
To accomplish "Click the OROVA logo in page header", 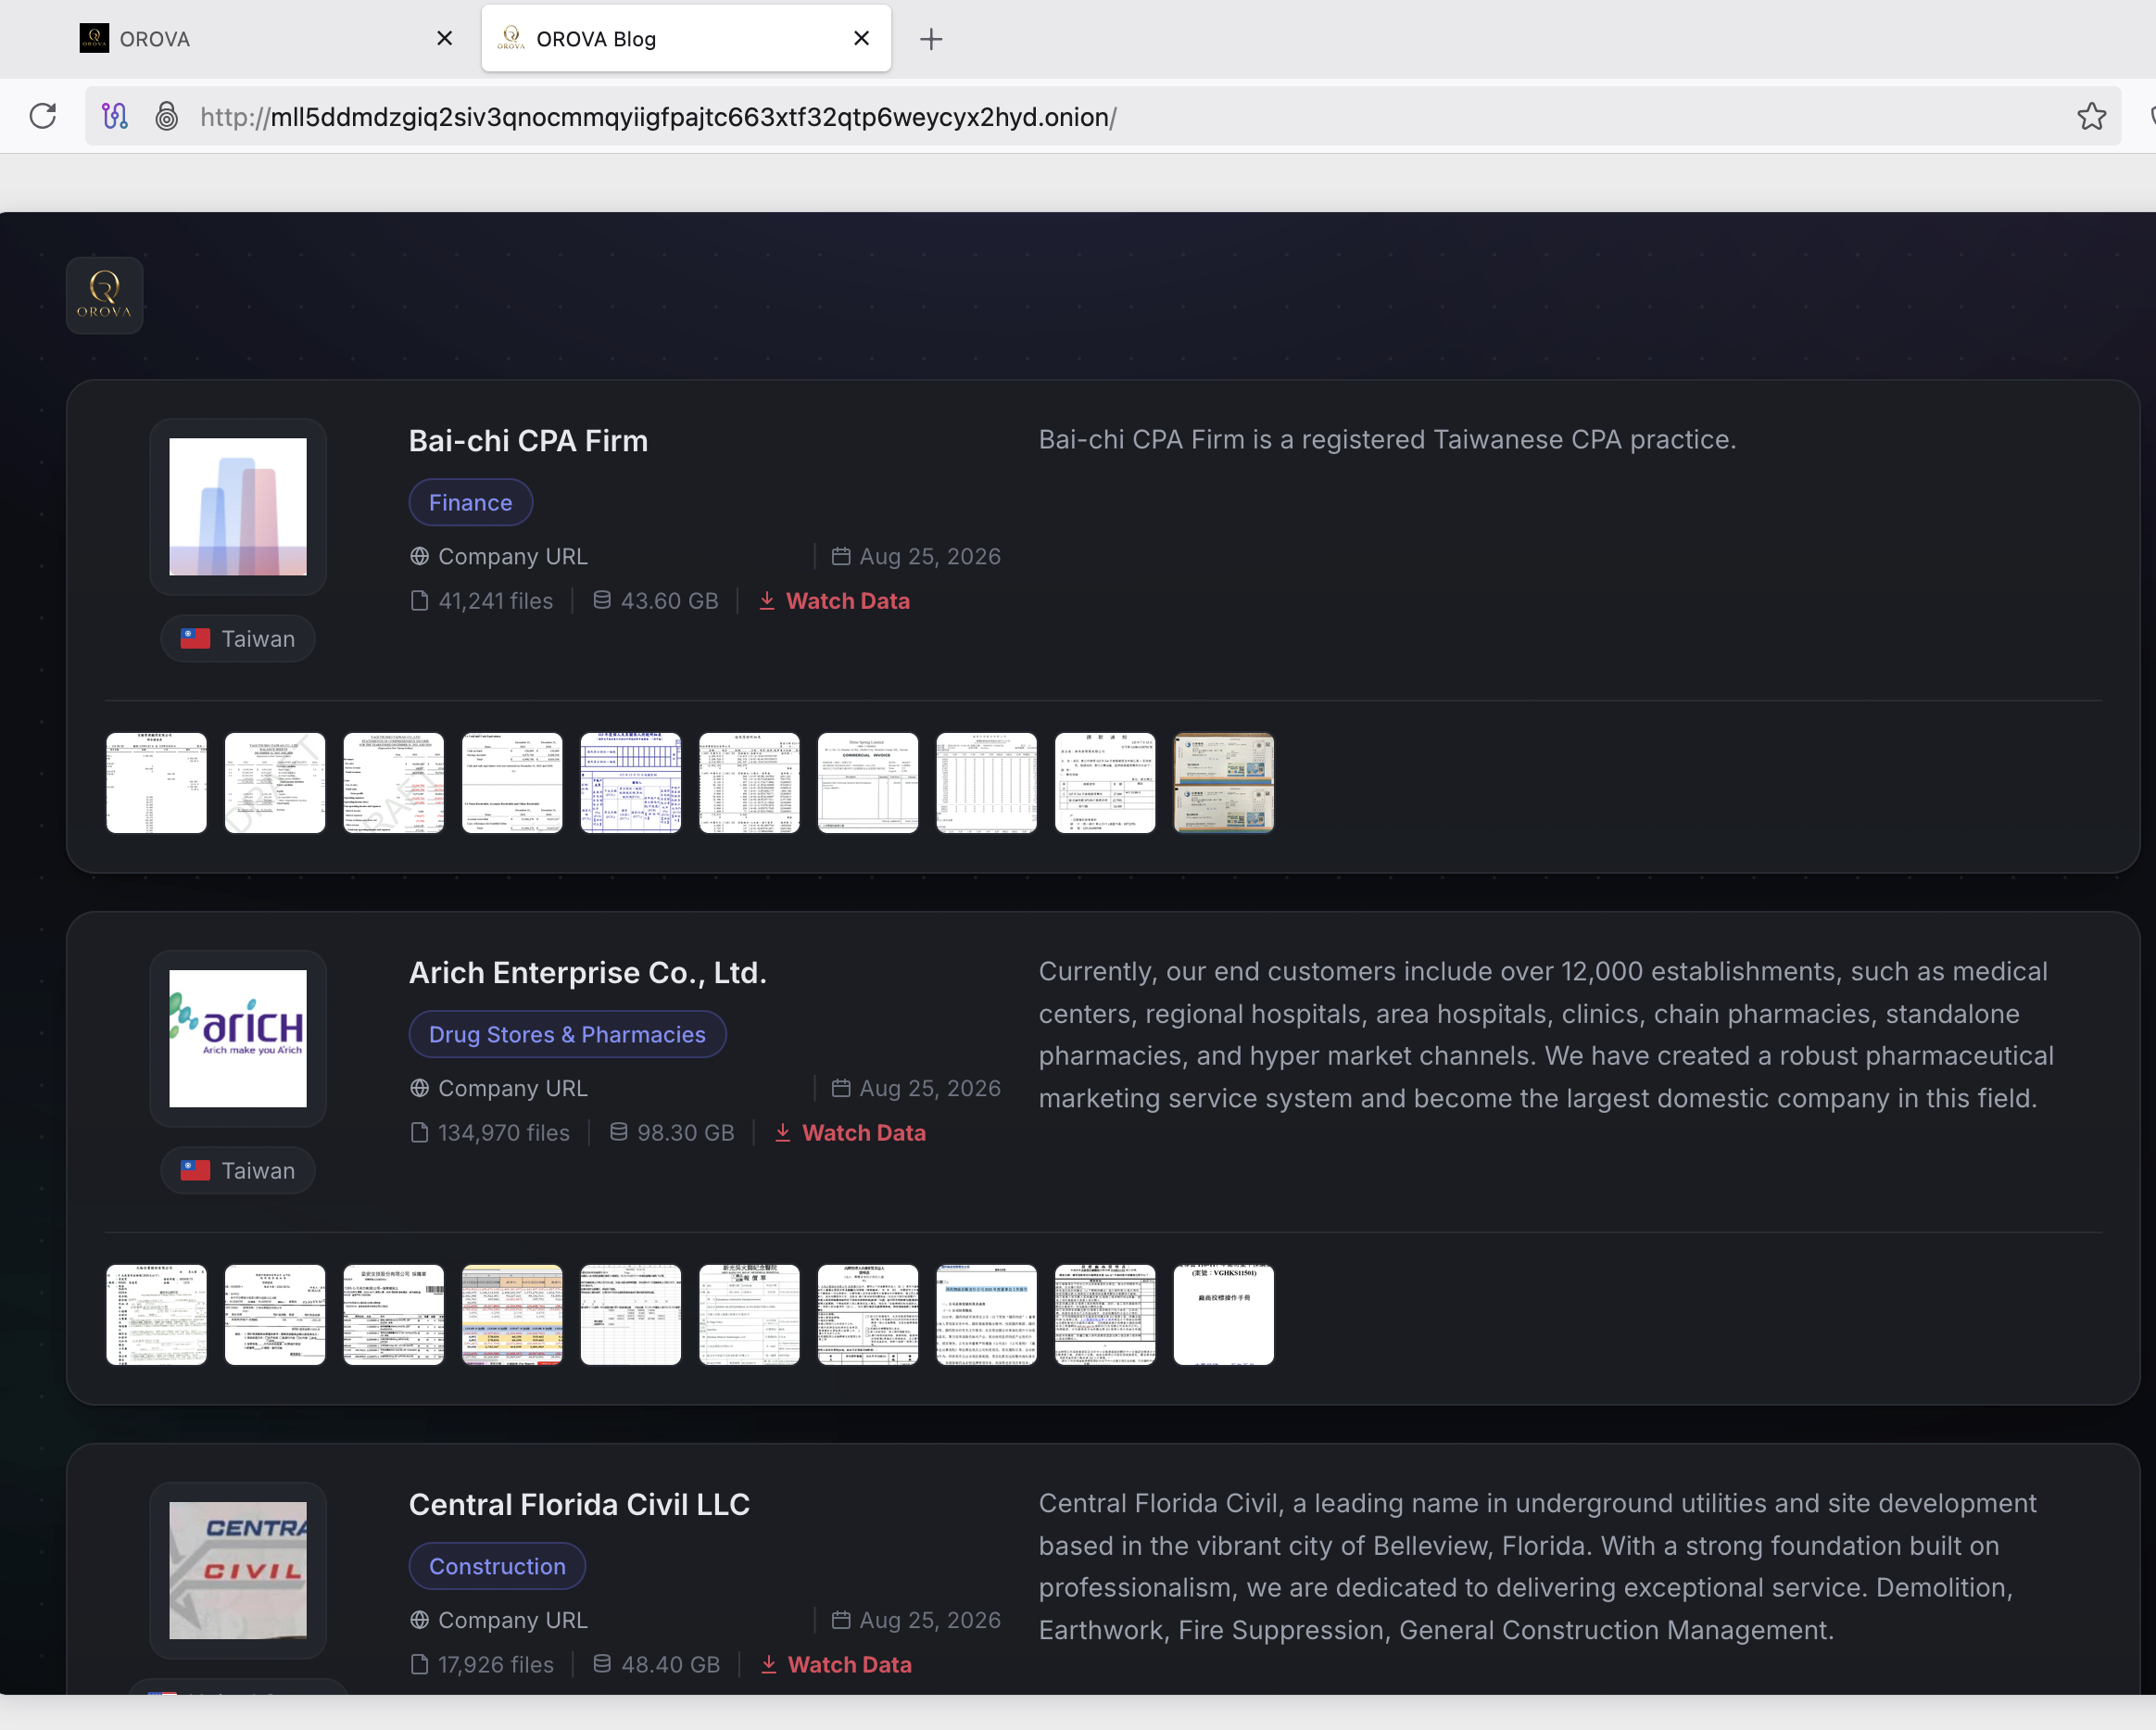I will [x=105, y=296].
